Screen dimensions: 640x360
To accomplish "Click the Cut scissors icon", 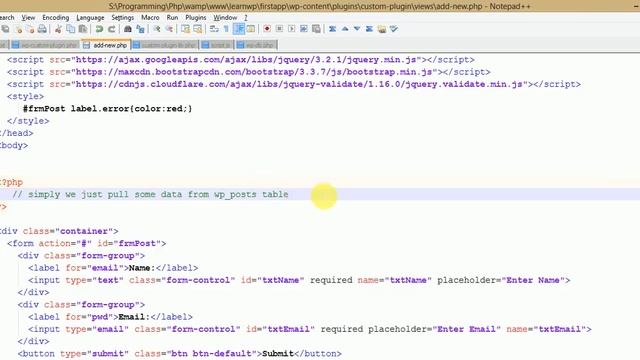I will click(x=58, y=29).
